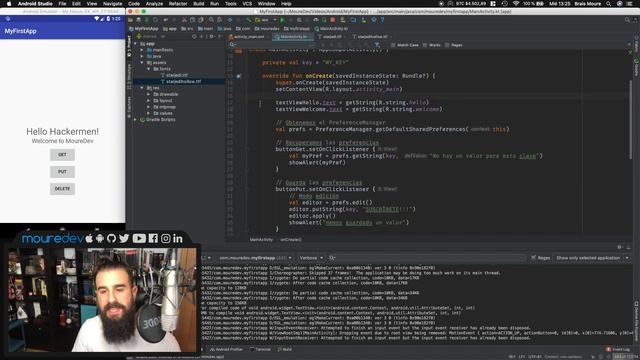Open the Build tool window tab
Screen dimensions: 640x360
point(285,349)
